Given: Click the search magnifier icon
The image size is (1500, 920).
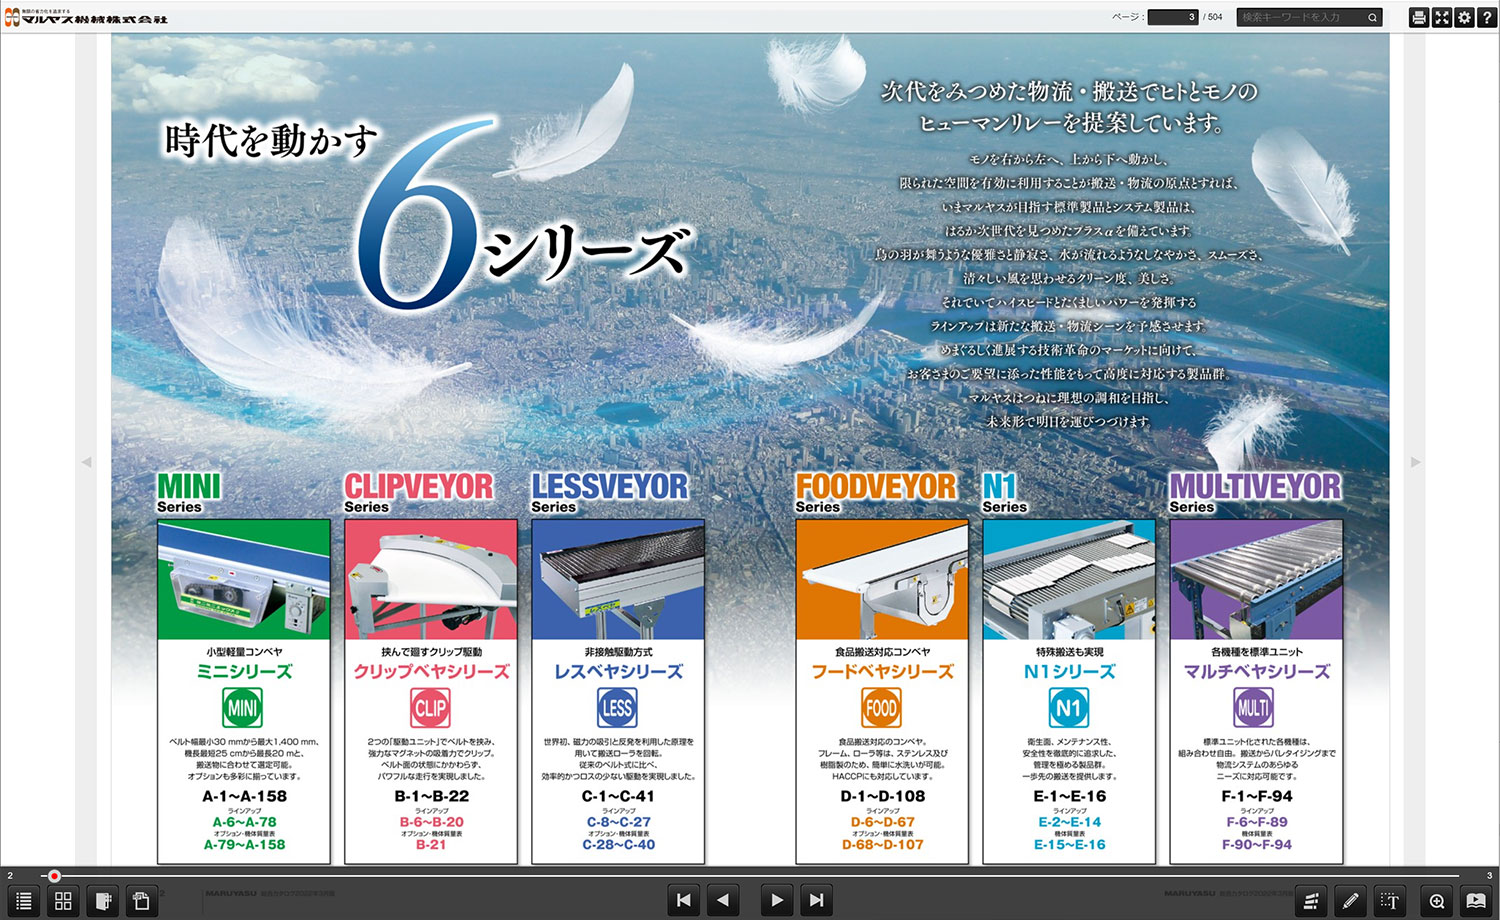Looking at the screenshot, I should [1373, 17].
